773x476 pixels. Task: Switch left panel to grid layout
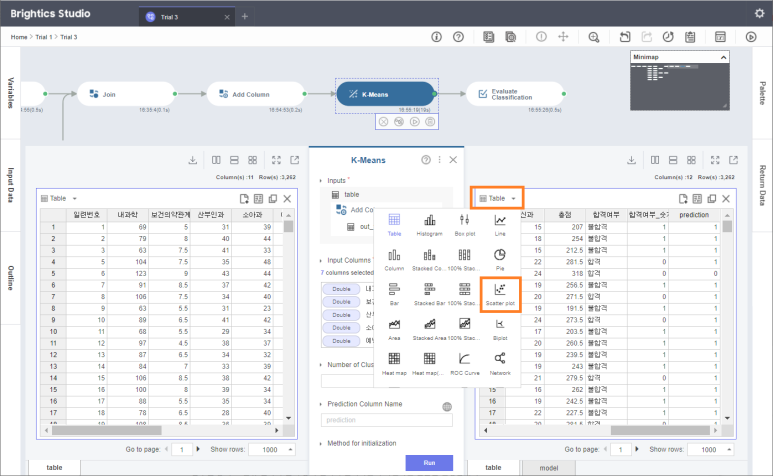252,160
